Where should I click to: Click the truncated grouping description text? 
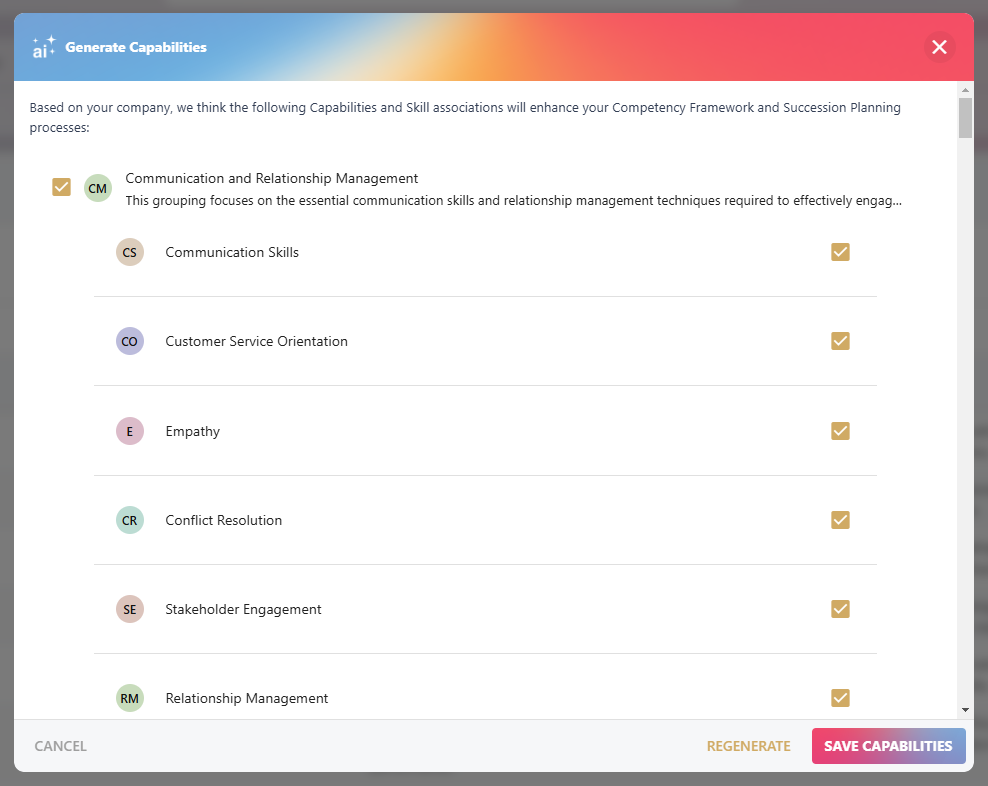(514, 200)
